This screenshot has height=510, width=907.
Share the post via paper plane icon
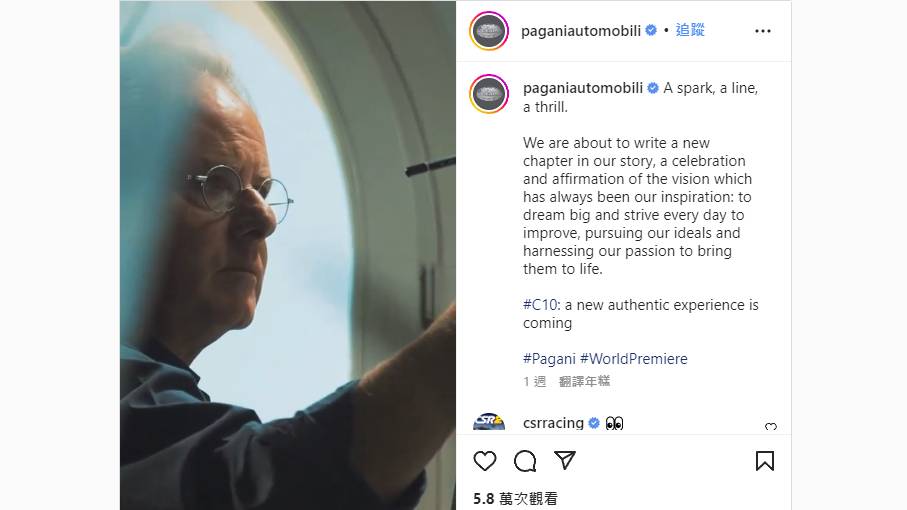pos(565,460)
